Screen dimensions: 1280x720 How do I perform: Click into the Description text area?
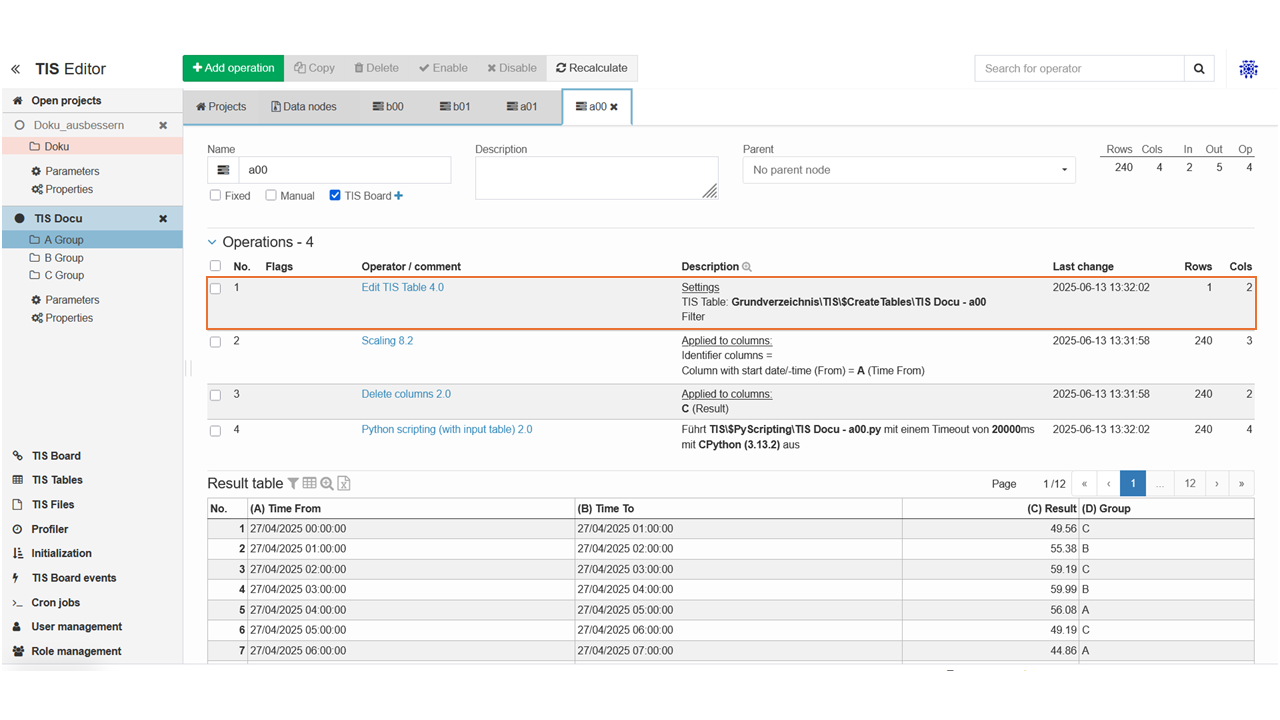pos(597,178)
